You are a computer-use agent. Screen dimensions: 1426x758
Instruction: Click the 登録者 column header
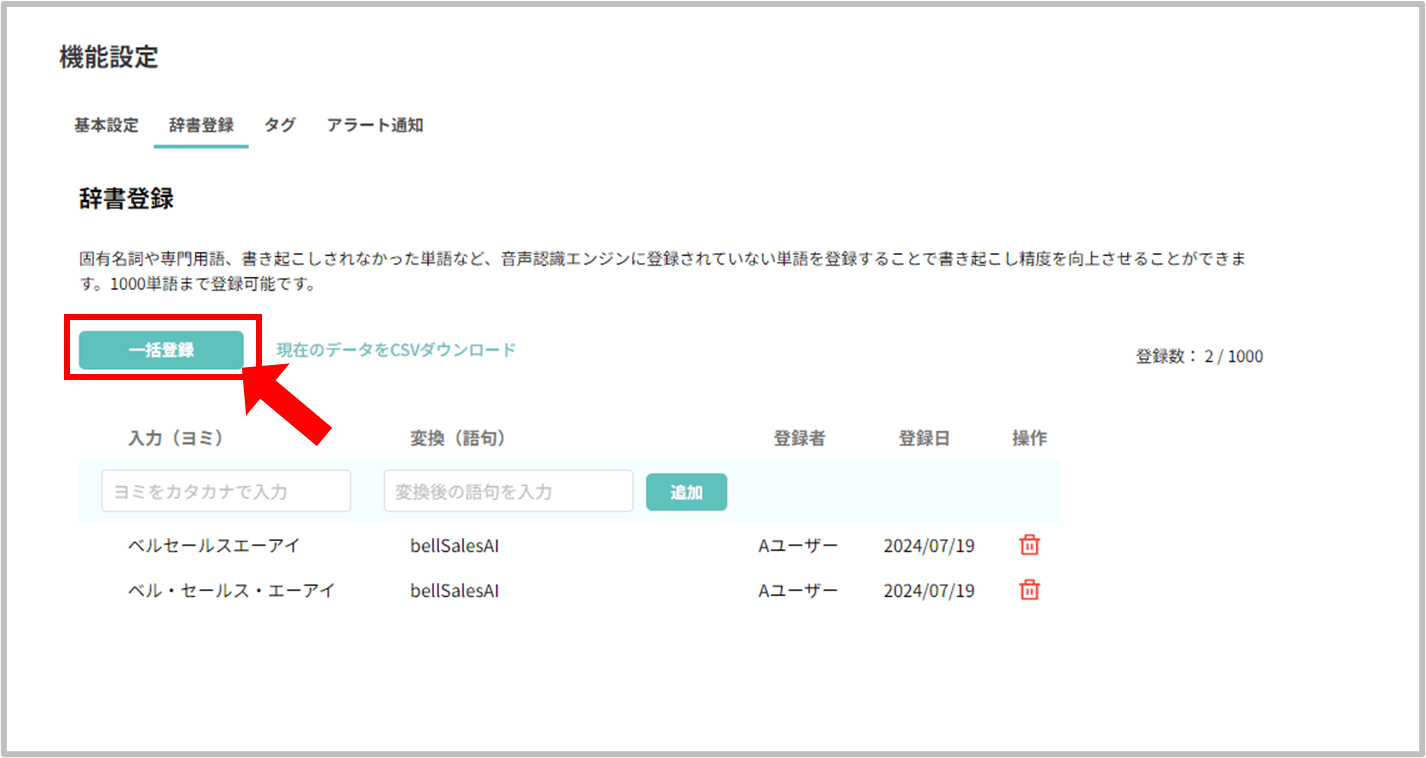pyautogui.click(x=799, y=438)
